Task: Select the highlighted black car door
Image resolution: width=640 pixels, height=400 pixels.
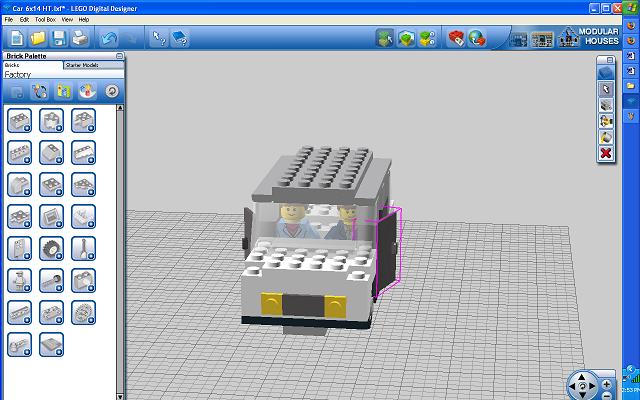Action: coord(387,253)
